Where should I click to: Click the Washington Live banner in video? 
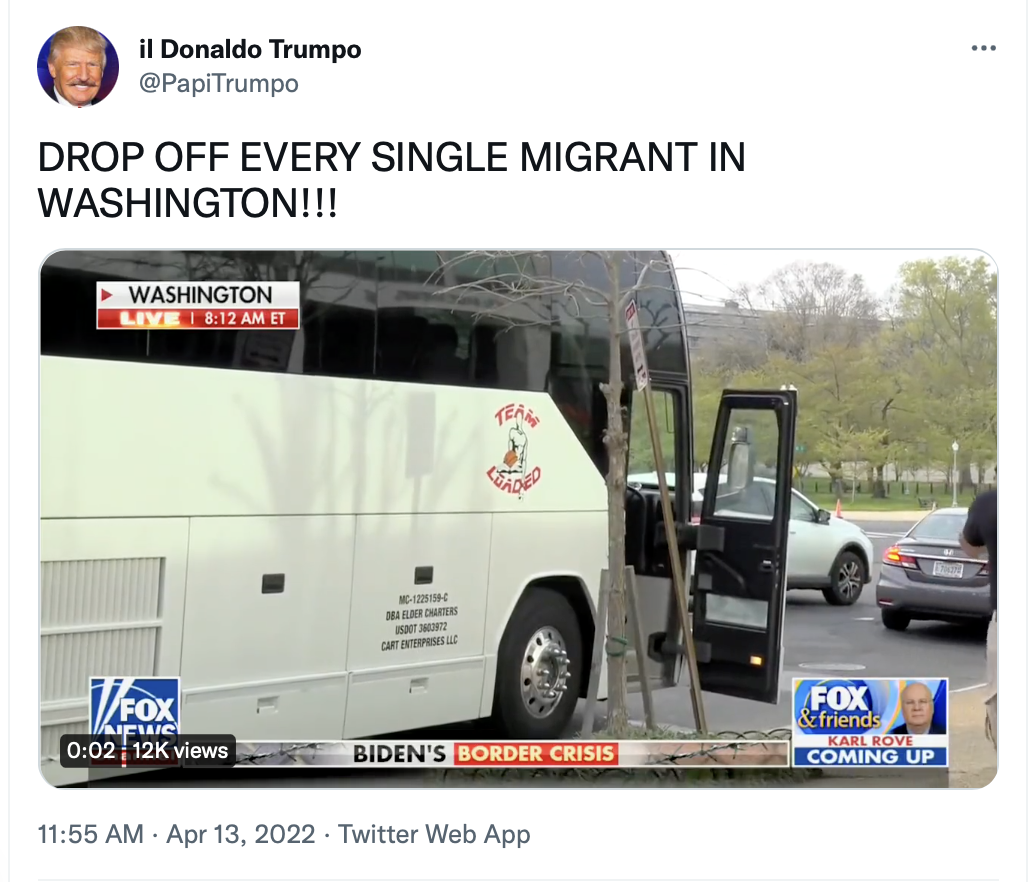(x=198, y=305)
